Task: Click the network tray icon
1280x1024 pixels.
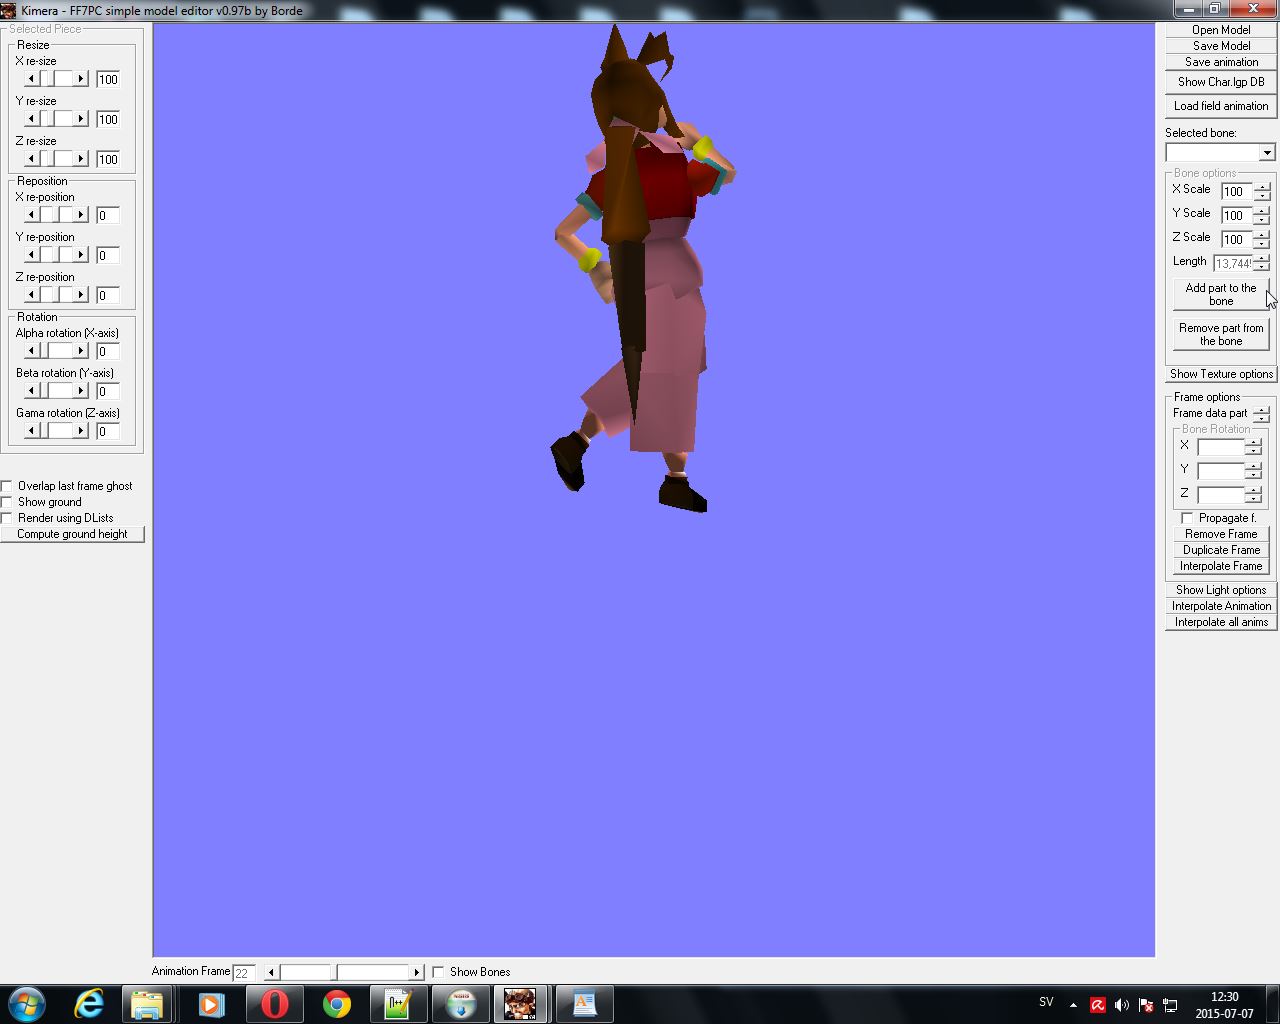Action: [1170, 1005]
